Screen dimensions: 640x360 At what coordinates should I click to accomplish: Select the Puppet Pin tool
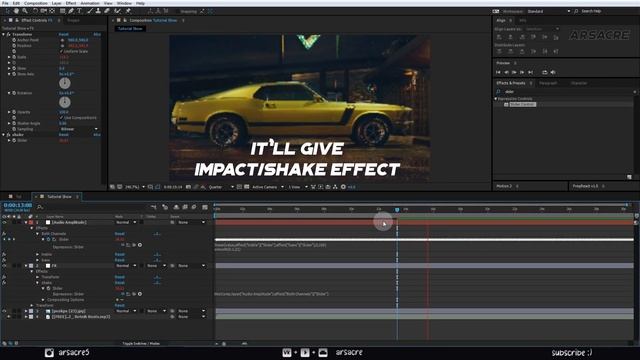(128, 11)
